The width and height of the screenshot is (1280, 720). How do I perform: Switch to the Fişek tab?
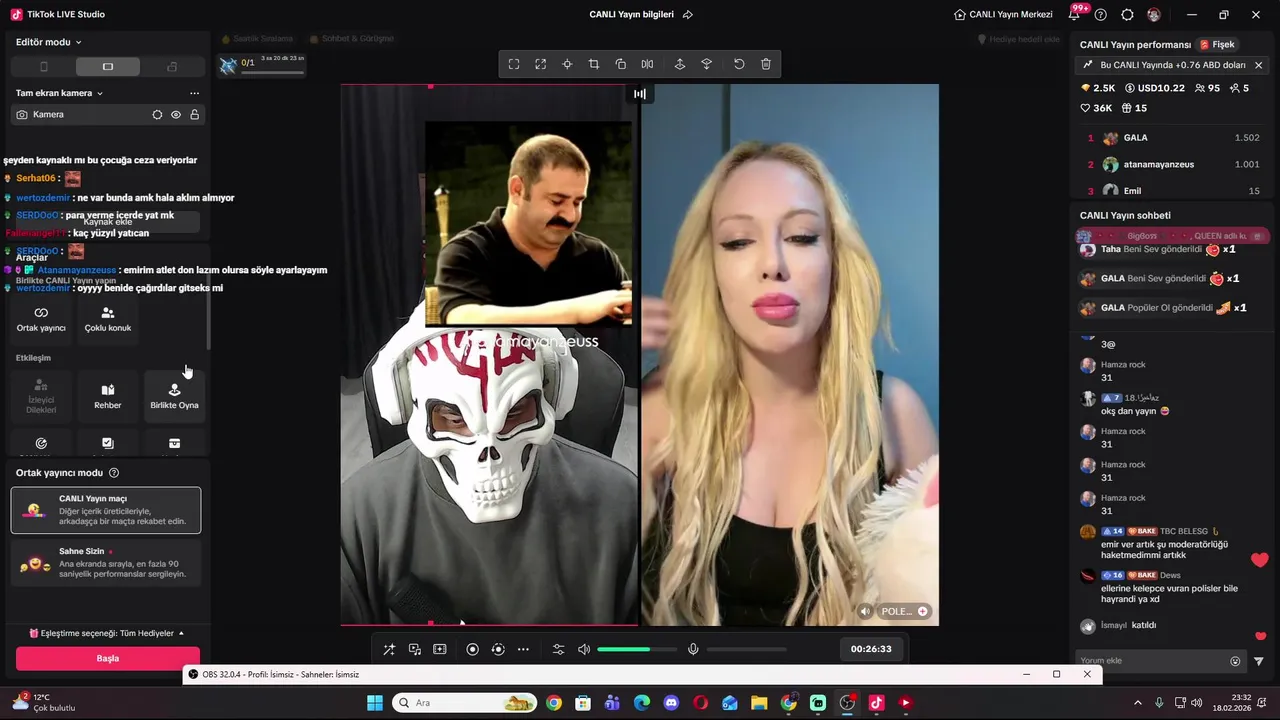[1218, 45]
